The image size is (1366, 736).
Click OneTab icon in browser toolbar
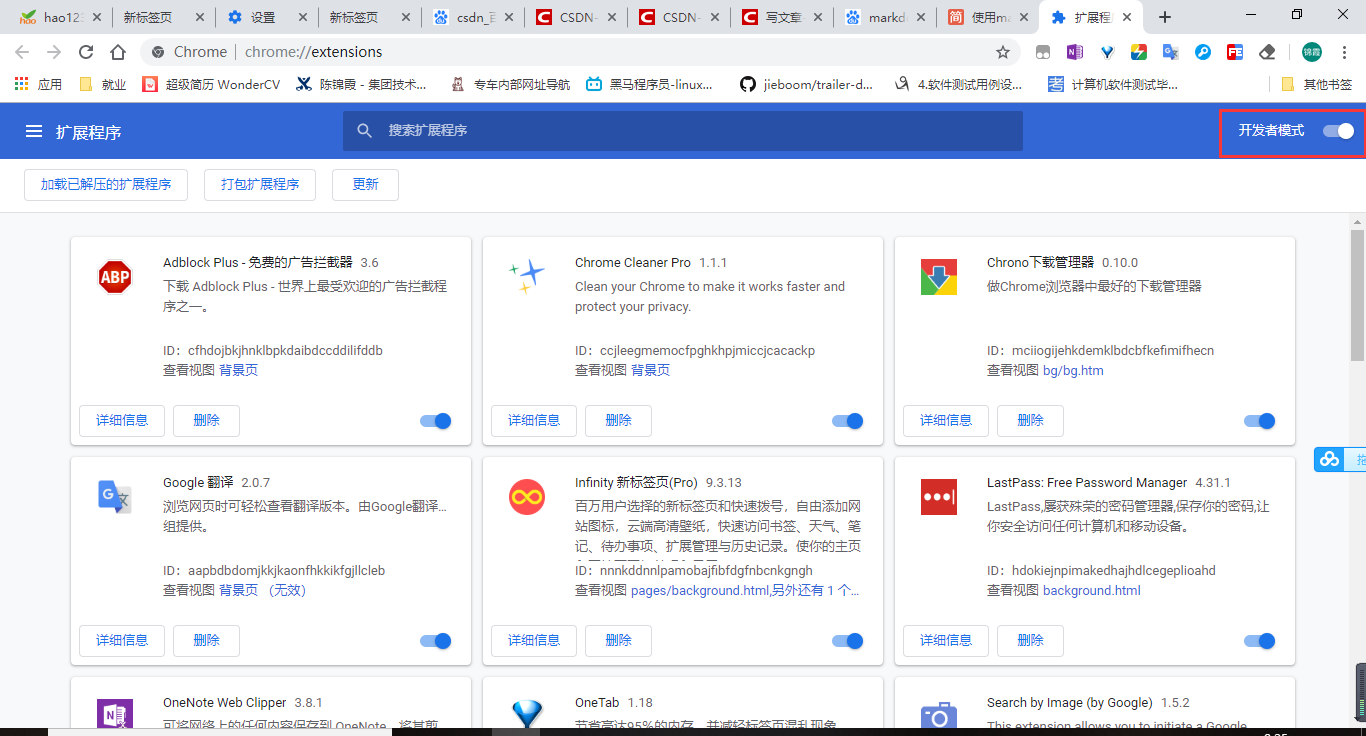point(1107,52)
